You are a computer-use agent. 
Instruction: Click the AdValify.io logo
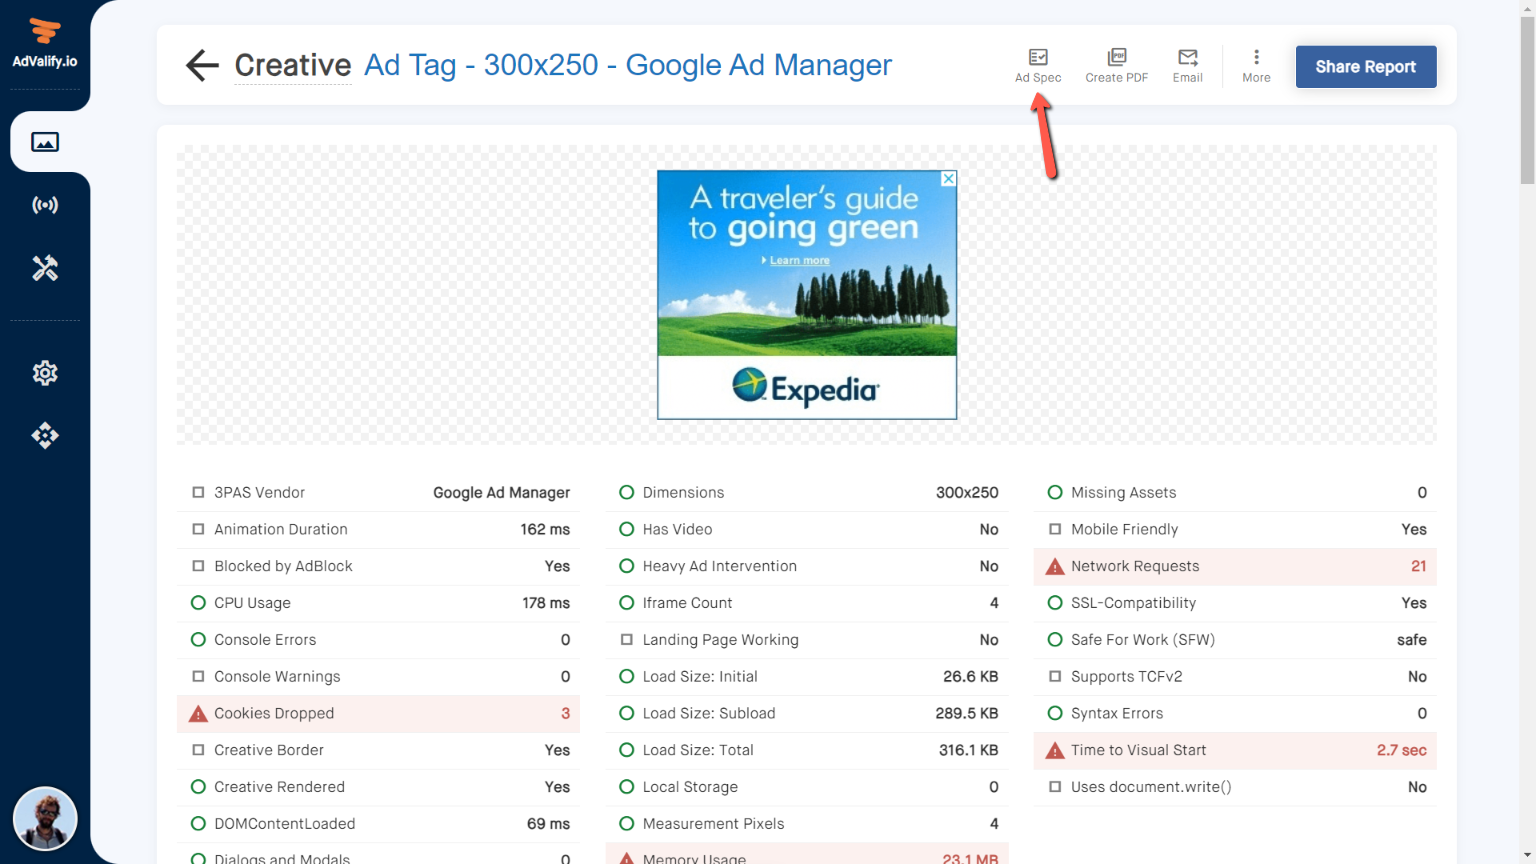[x=45, y=44]
